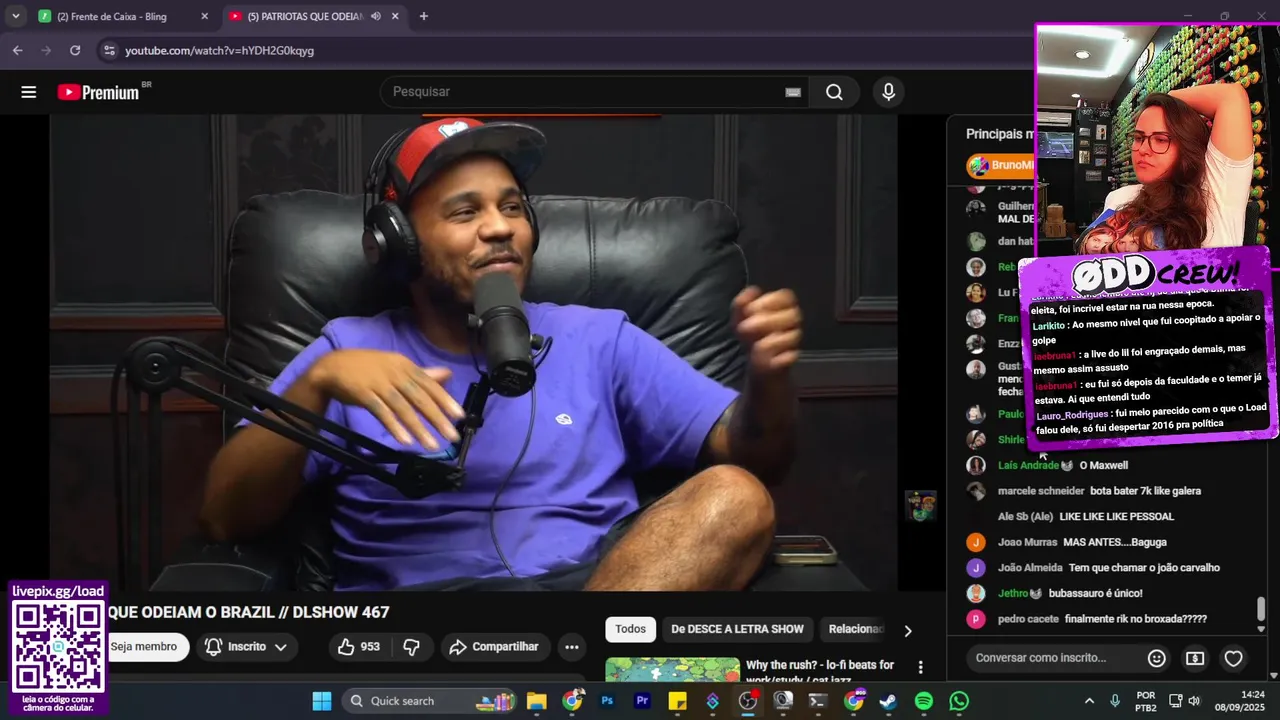Click João Almeida chat author name
Viewport: 1280px width, 720px height.
[x=1030, y=568]
